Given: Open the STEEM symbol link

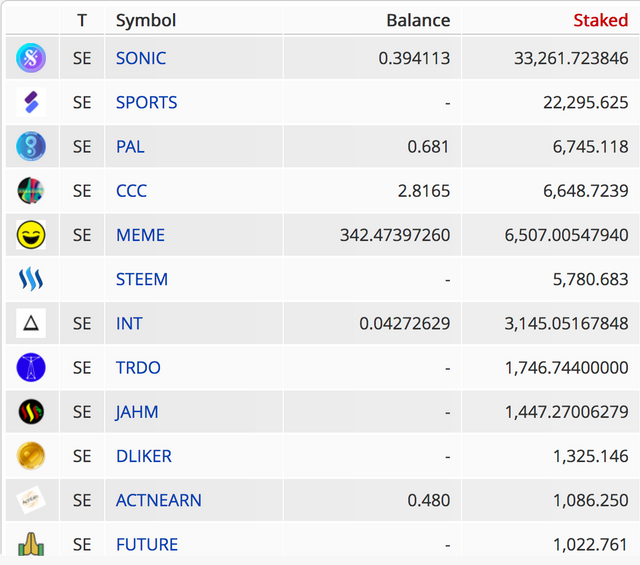Looking at the screenshot, I should tap(142, 279).
